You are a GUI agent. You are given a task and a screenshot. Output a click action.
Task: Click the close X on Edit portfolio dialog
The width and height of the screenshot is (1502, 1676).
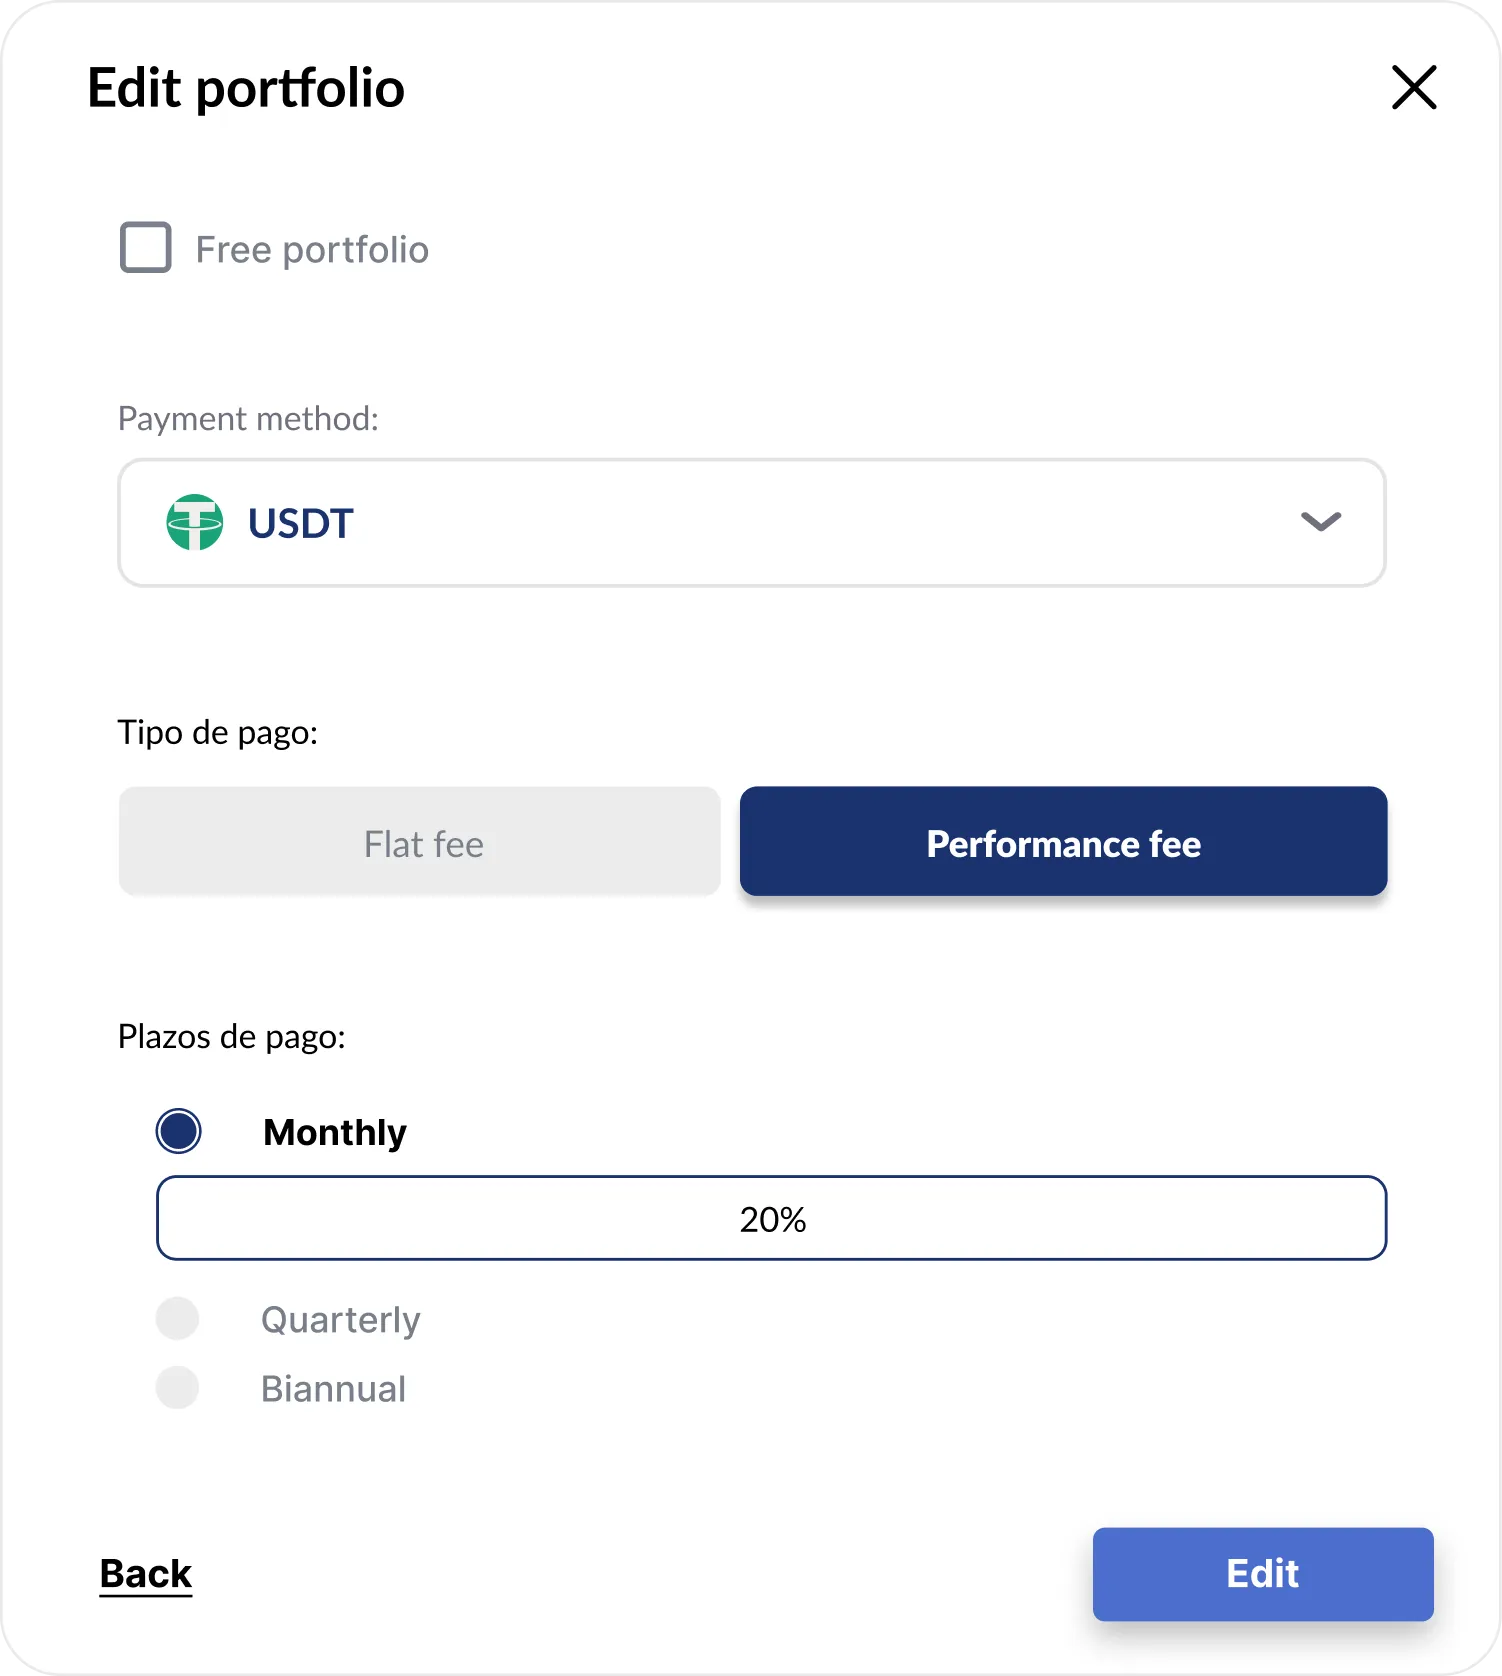tap(1413, 88)
